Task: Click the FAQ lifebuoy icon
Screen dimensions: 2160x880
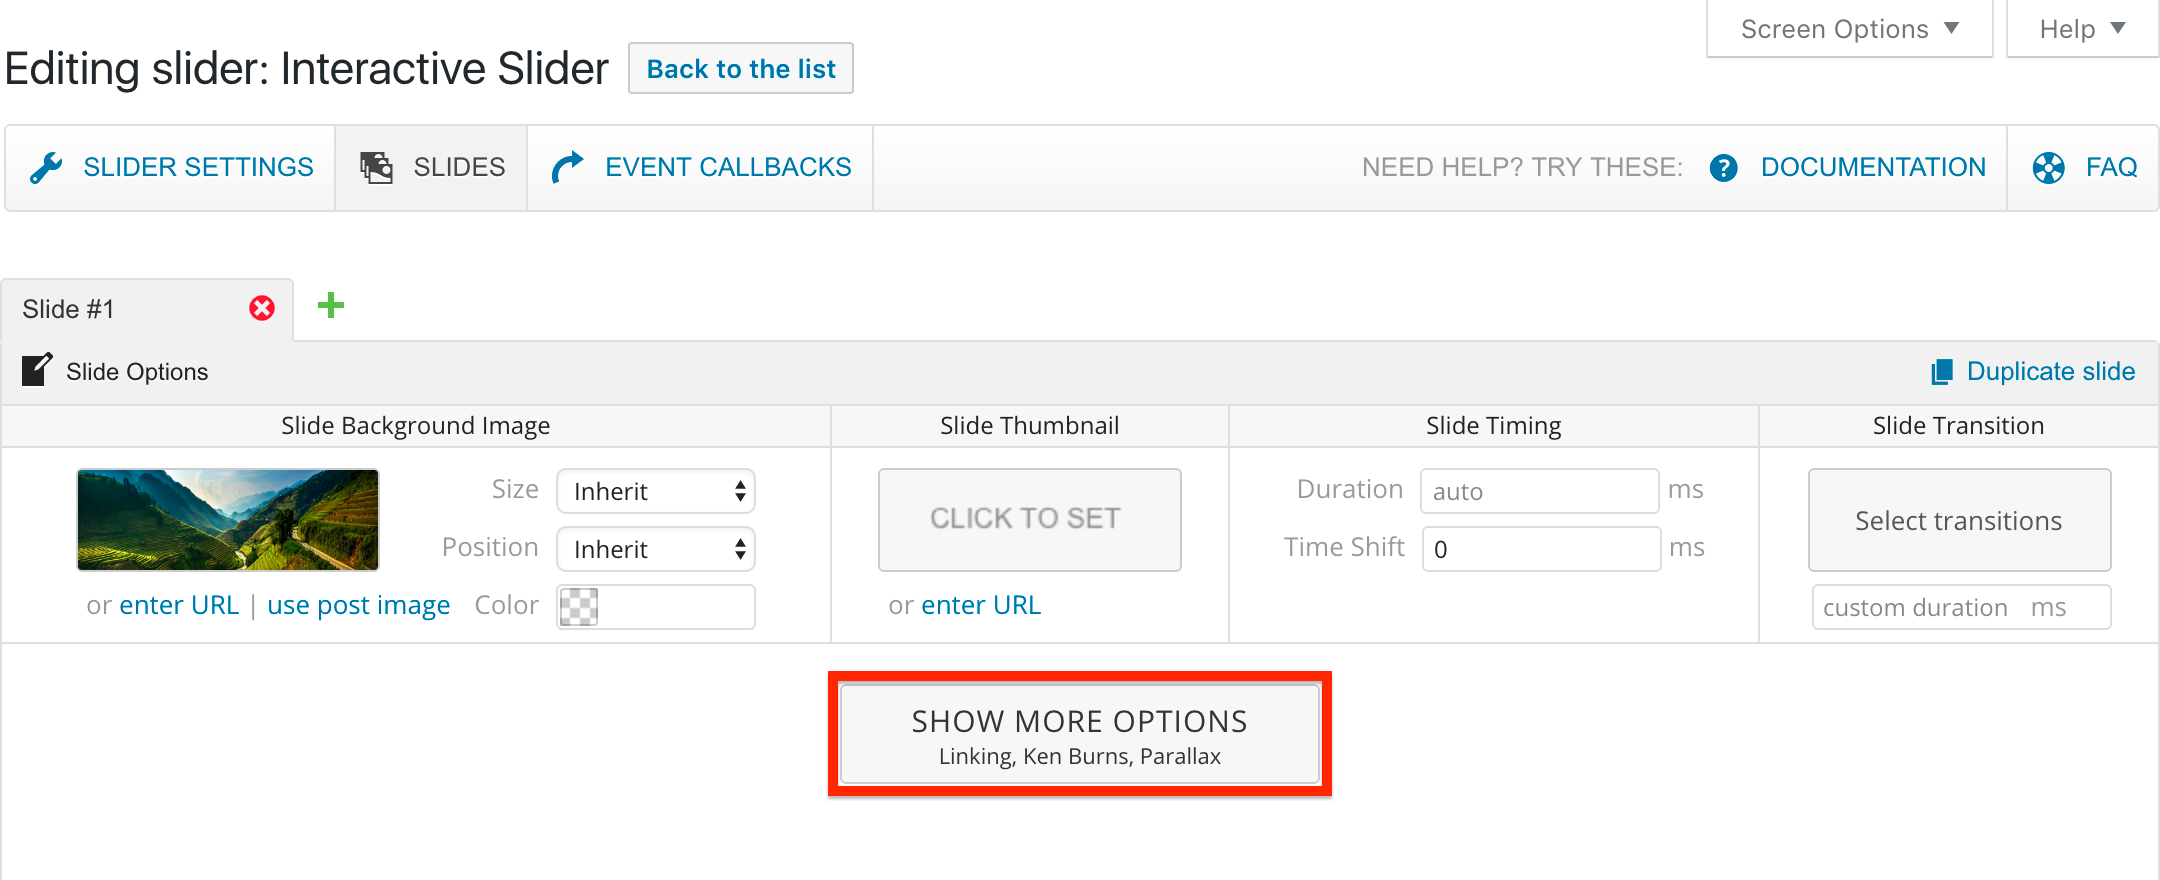Action: (x=2048, y=167)
